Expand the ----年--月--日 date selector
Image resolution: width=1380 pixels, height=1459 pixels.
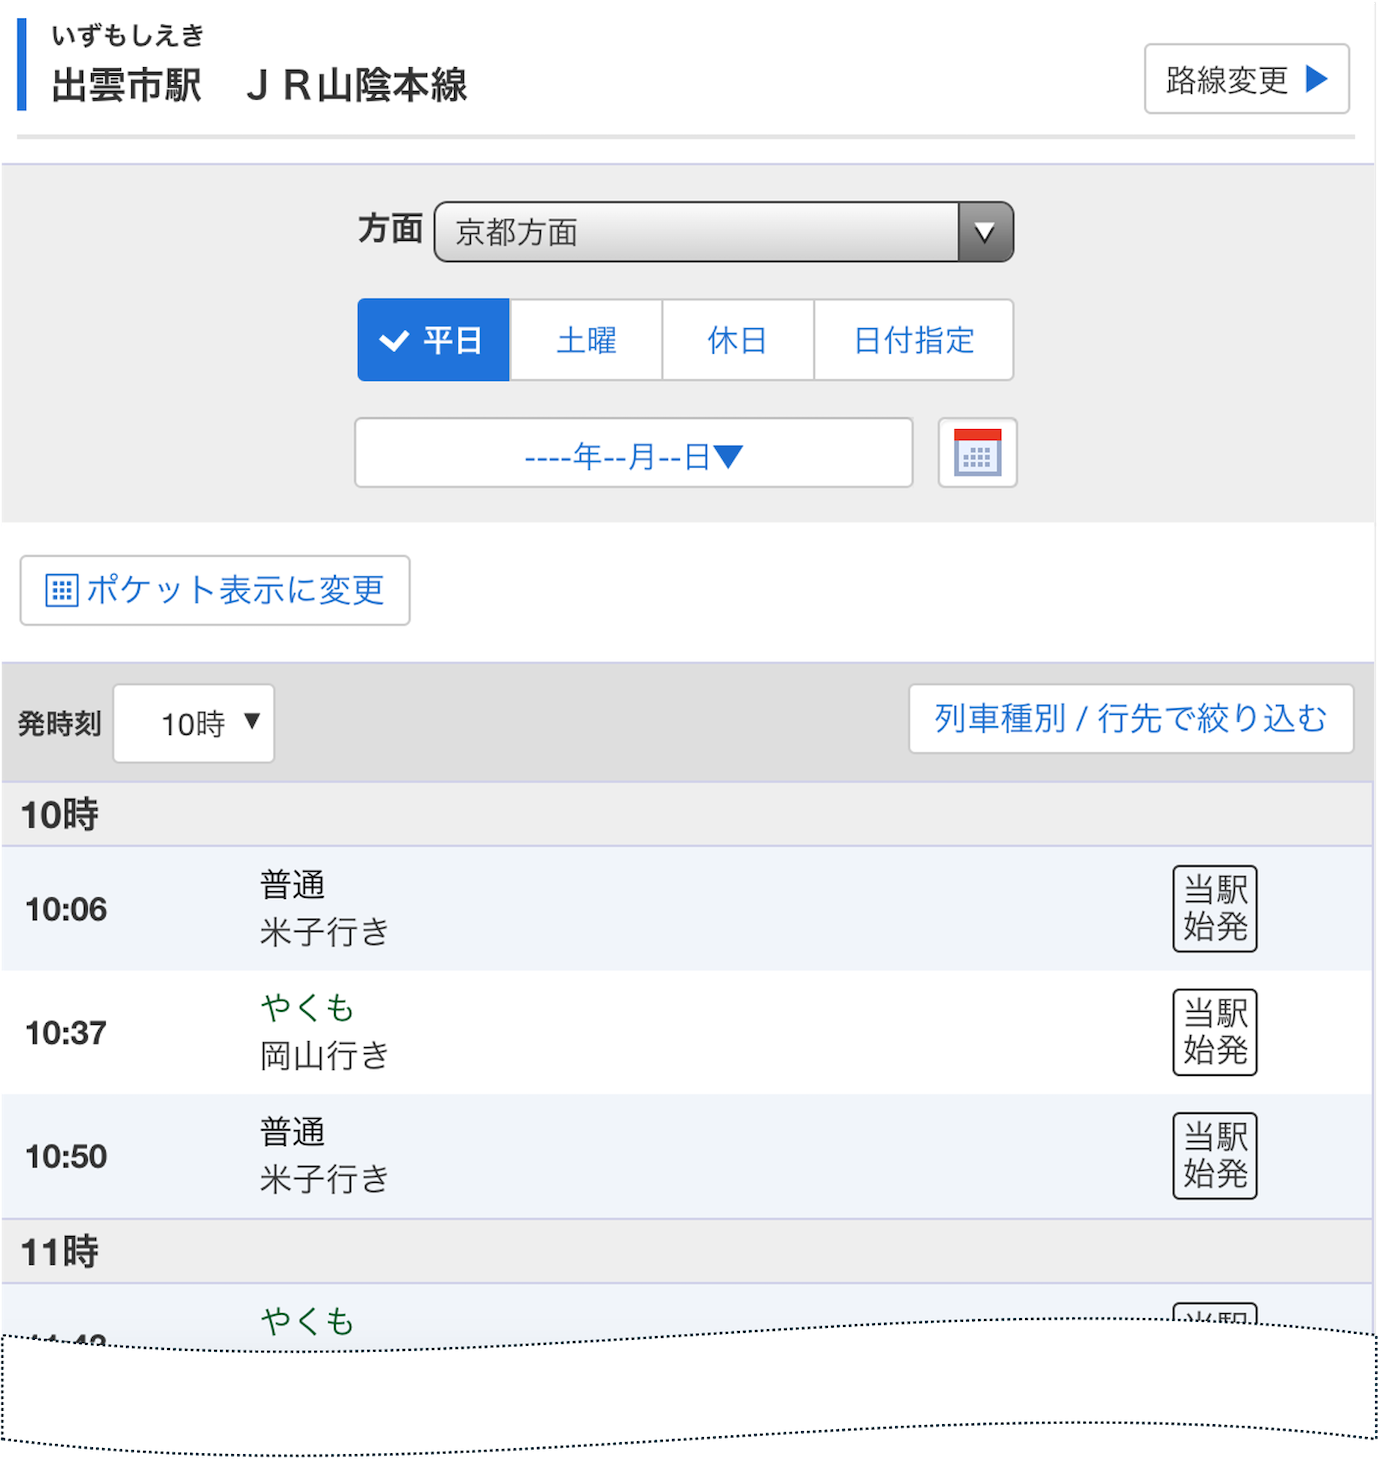coord(634,453)
